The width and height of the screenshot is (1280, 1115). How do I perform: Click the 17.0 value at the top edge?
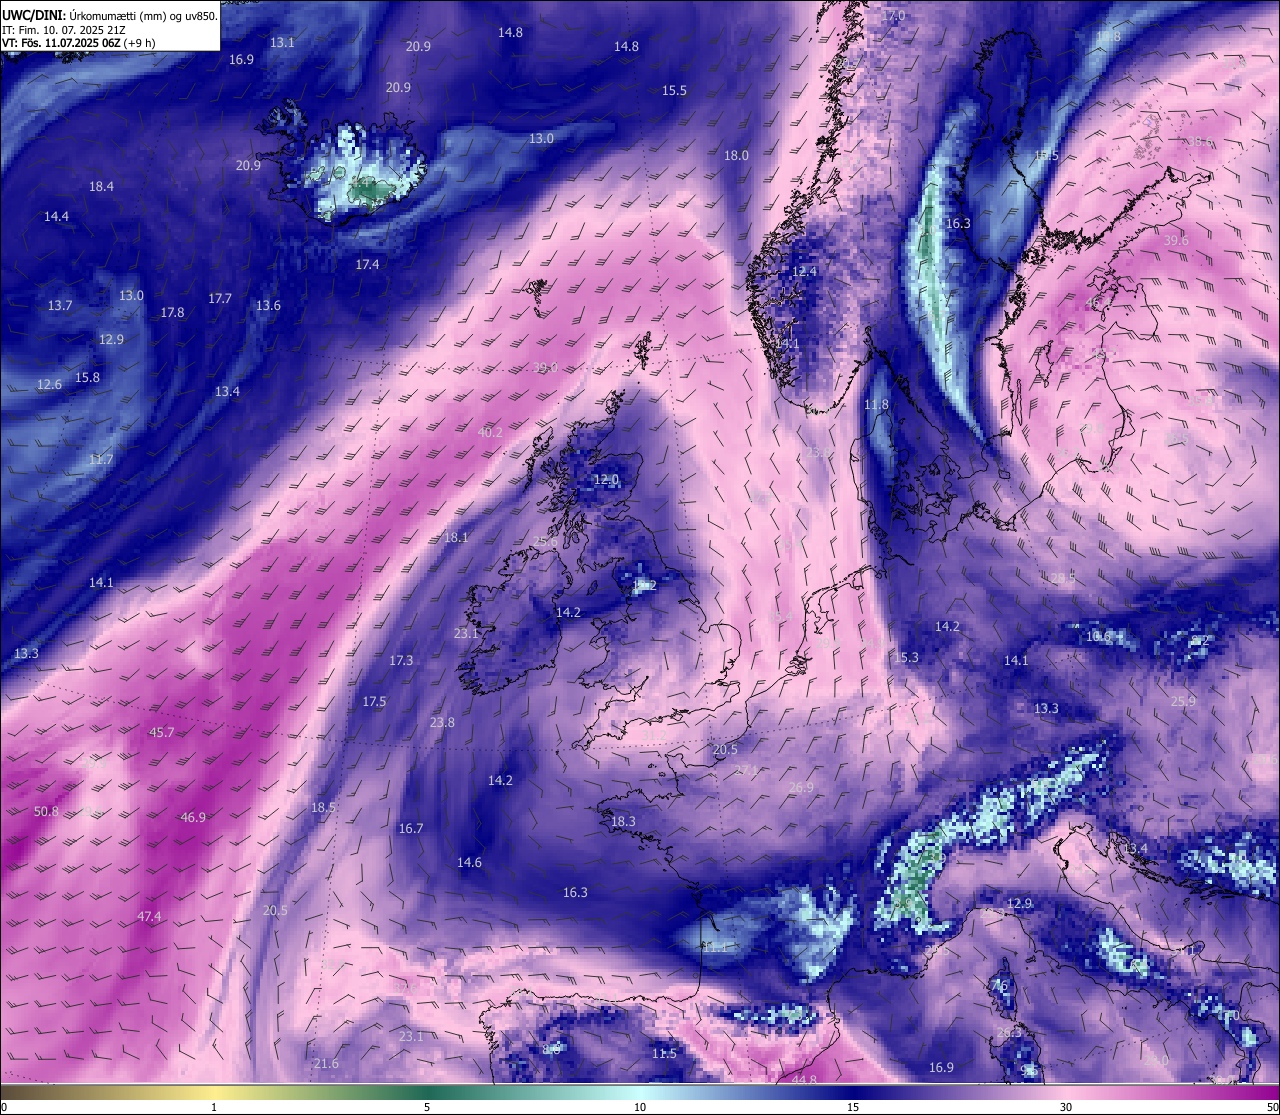pyautogui.click(x=893, y=16)
